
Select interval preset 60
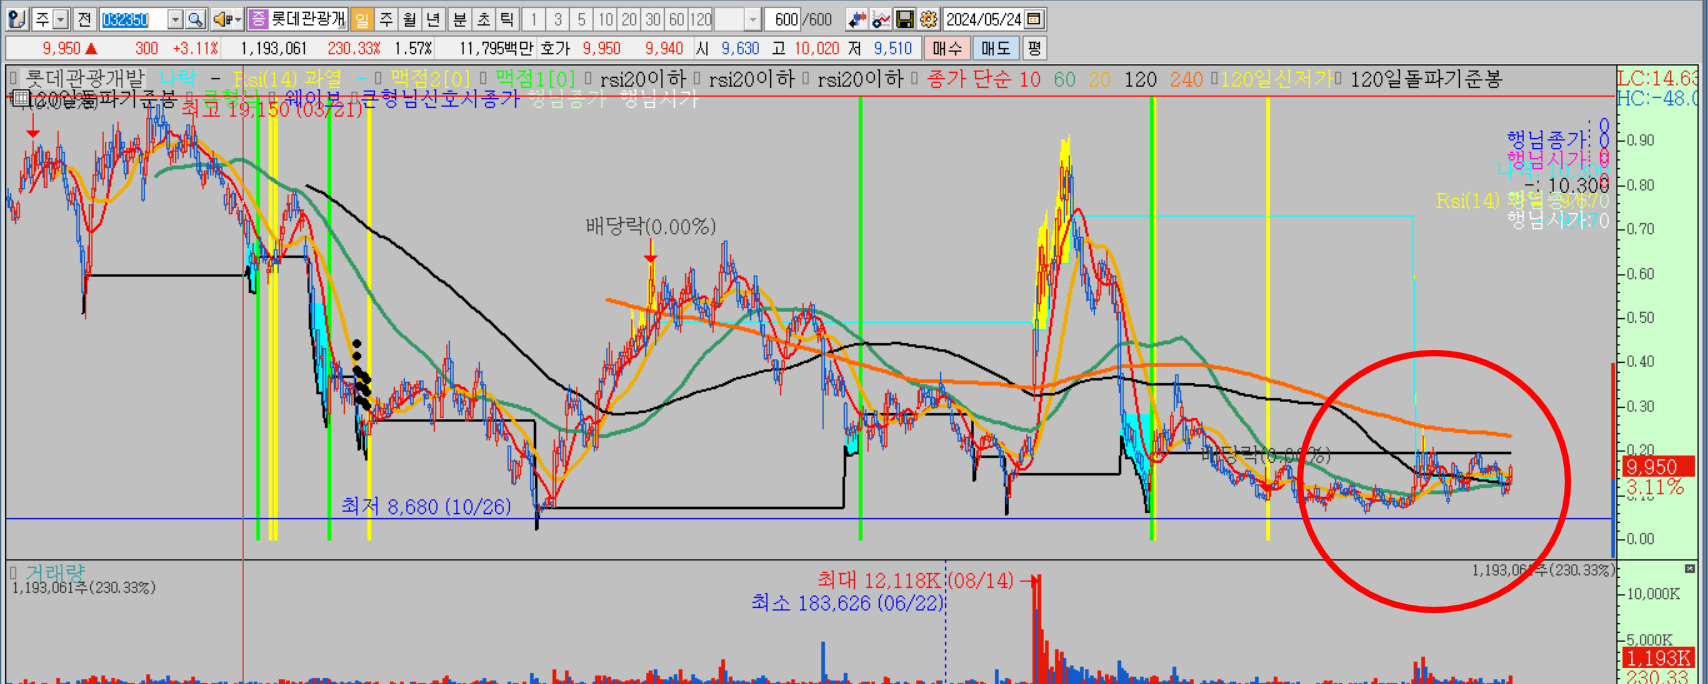[x=677, y=19]
